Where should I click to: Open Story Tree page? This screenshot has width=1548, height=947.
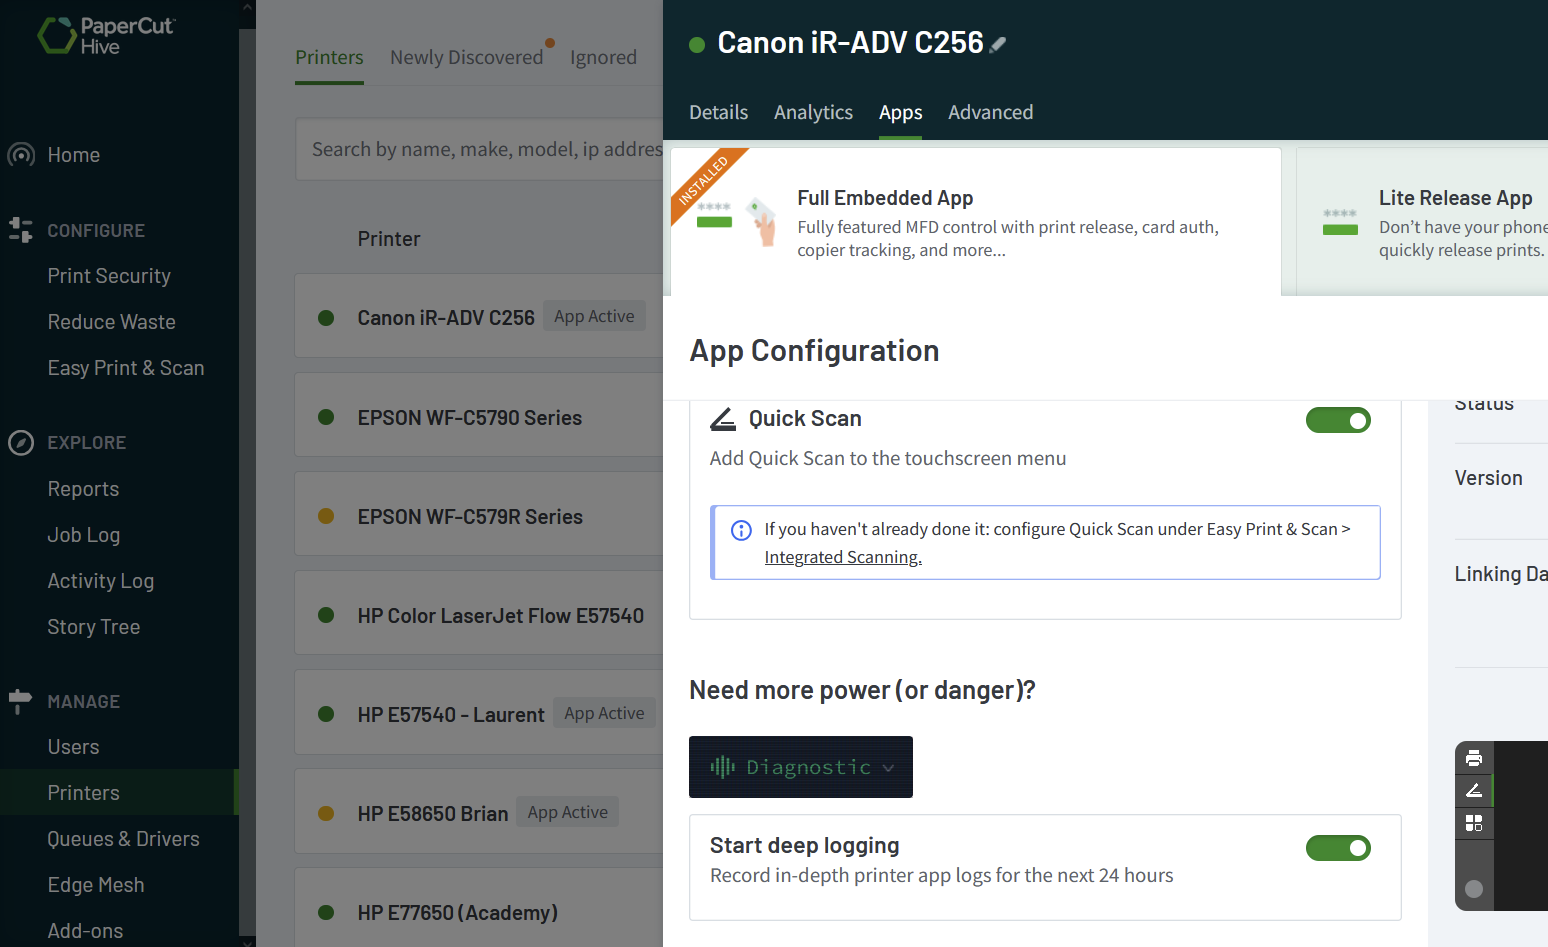tap(94, 627)
